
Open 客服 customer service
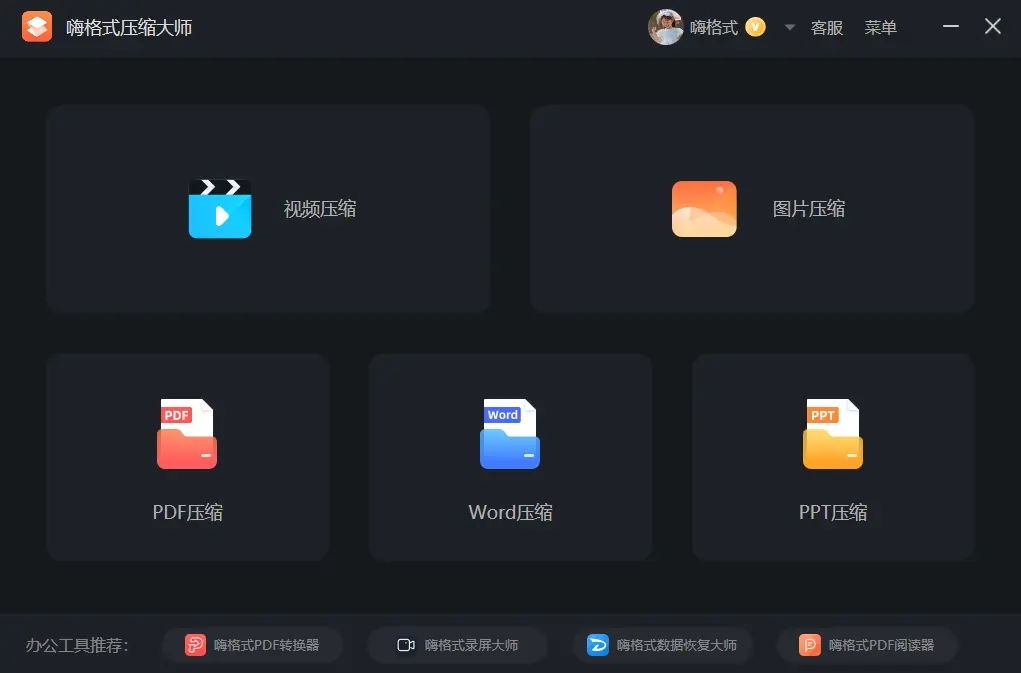(827, 27)
